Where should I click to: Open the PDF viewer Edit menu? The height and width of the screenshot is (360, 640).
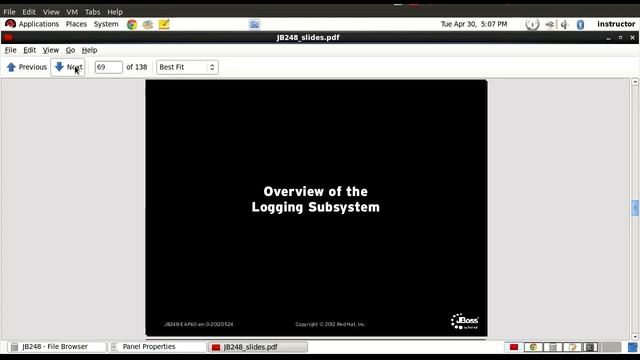(x=29, y=50)
